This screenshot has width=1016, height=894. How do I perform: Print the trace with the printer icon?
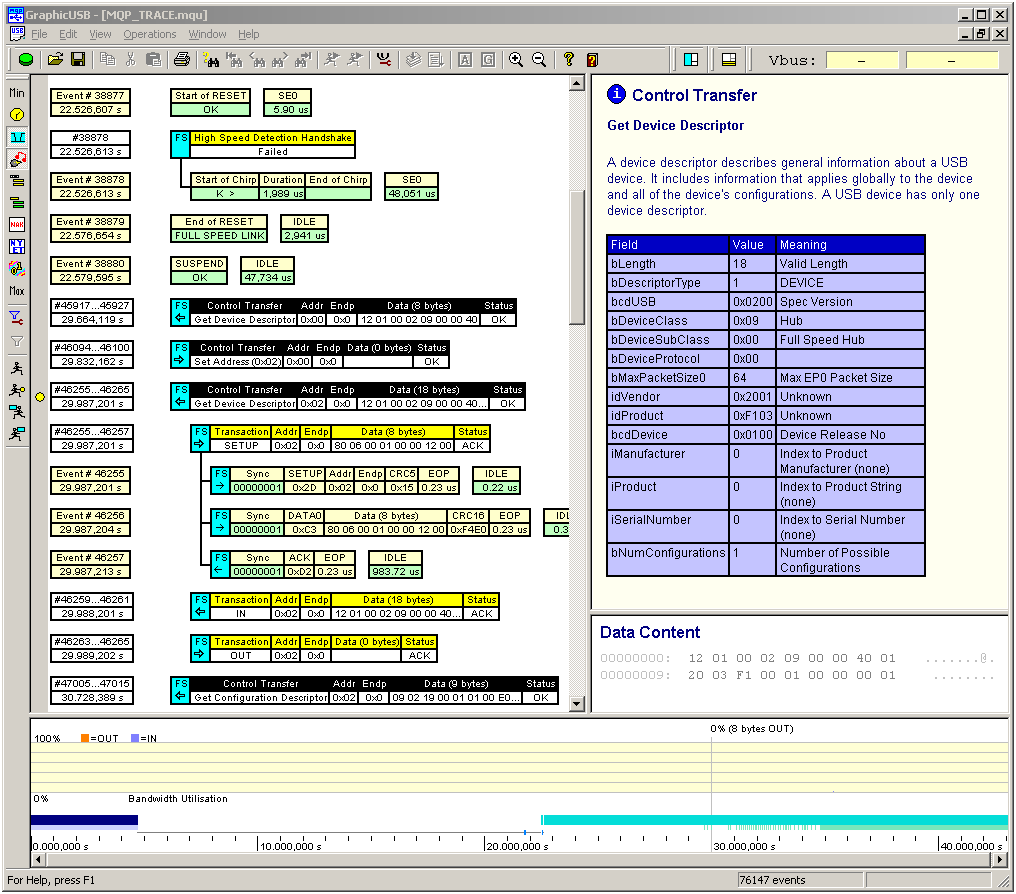182,60
